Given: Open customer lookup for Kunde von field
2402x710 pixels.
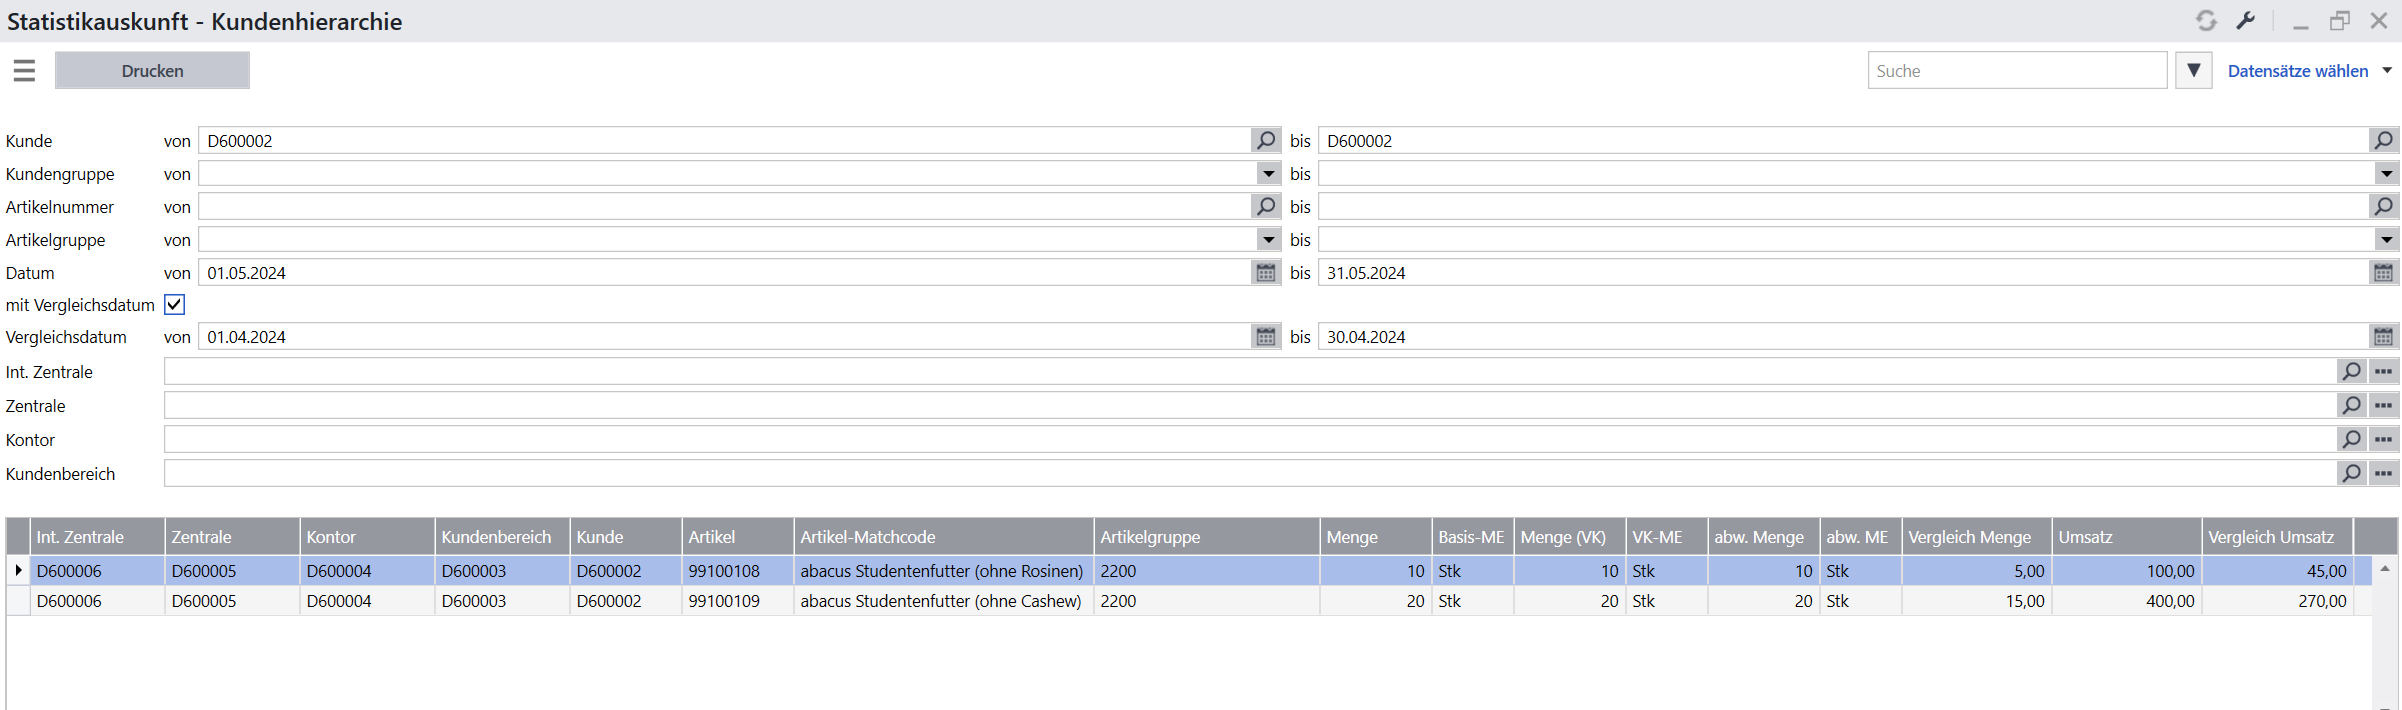Looking at the screenshot, I should coord(1266,140).
